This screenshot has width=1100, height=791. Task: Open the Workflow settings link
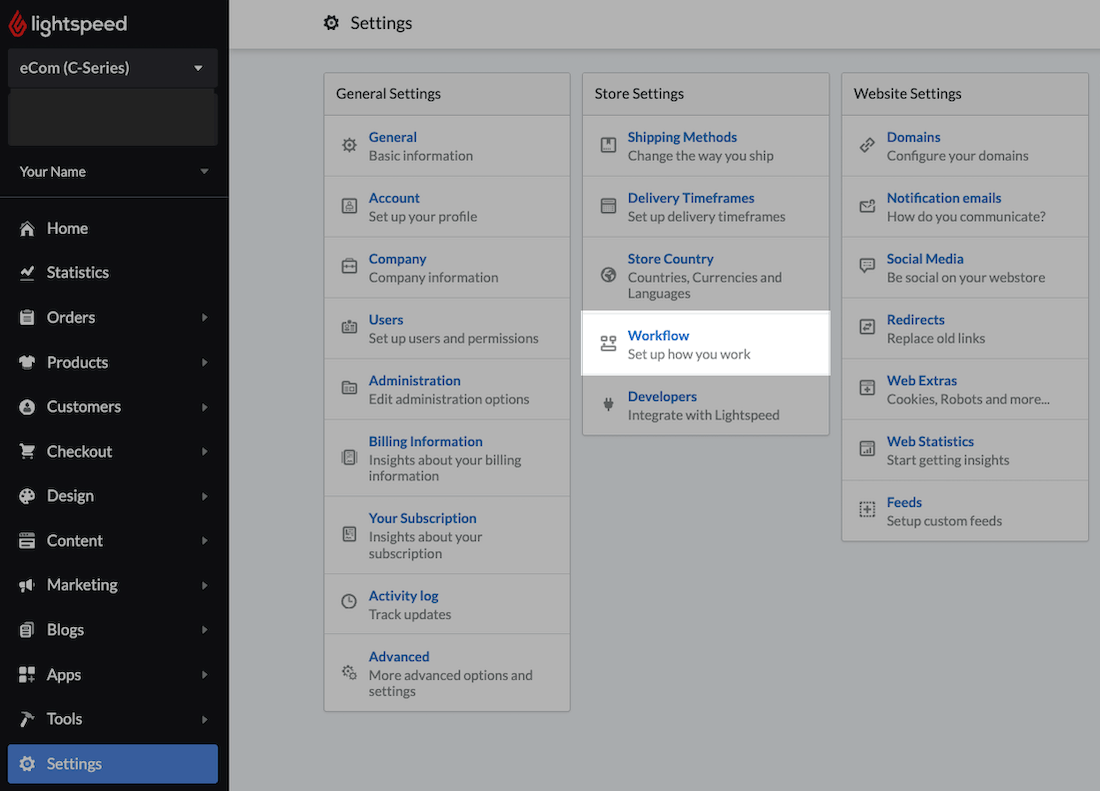pos(658,335)
